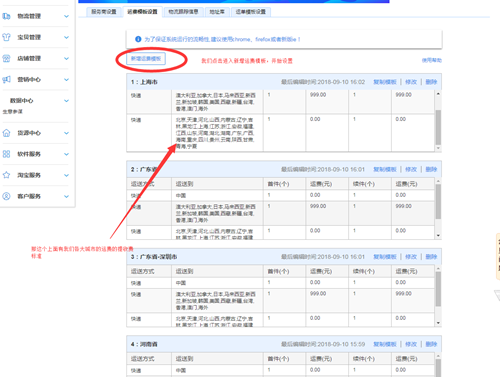Screen dimensions: 500x377
Task: Click the 运送到 header in 广东省 table
Action: (184, 184)
